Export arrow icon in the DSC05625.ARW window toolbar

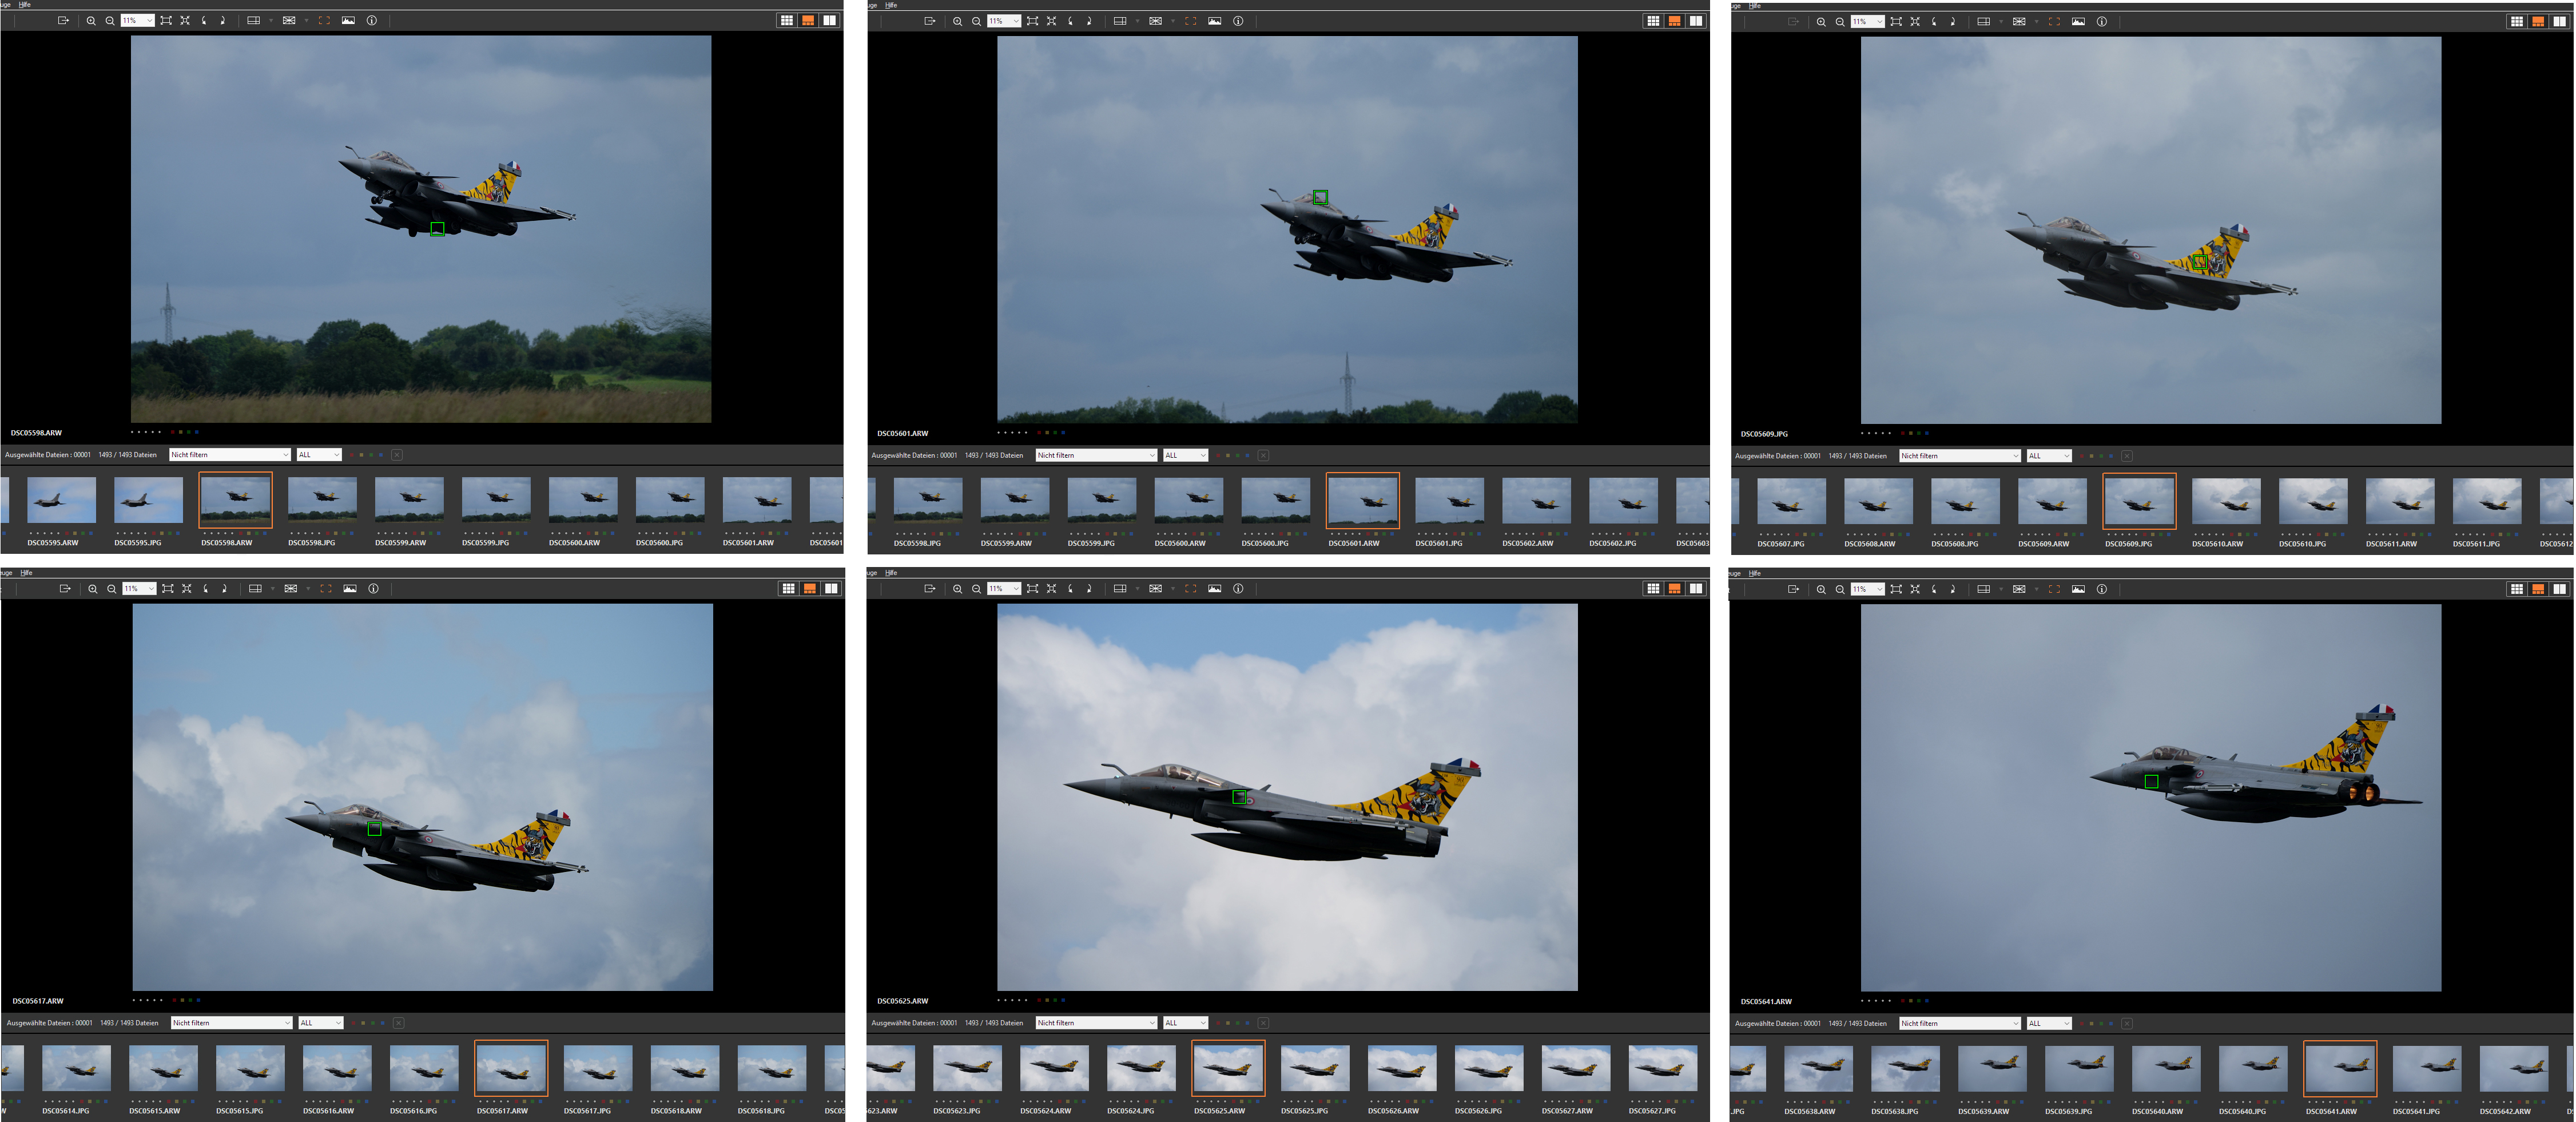tap(929, 589)
